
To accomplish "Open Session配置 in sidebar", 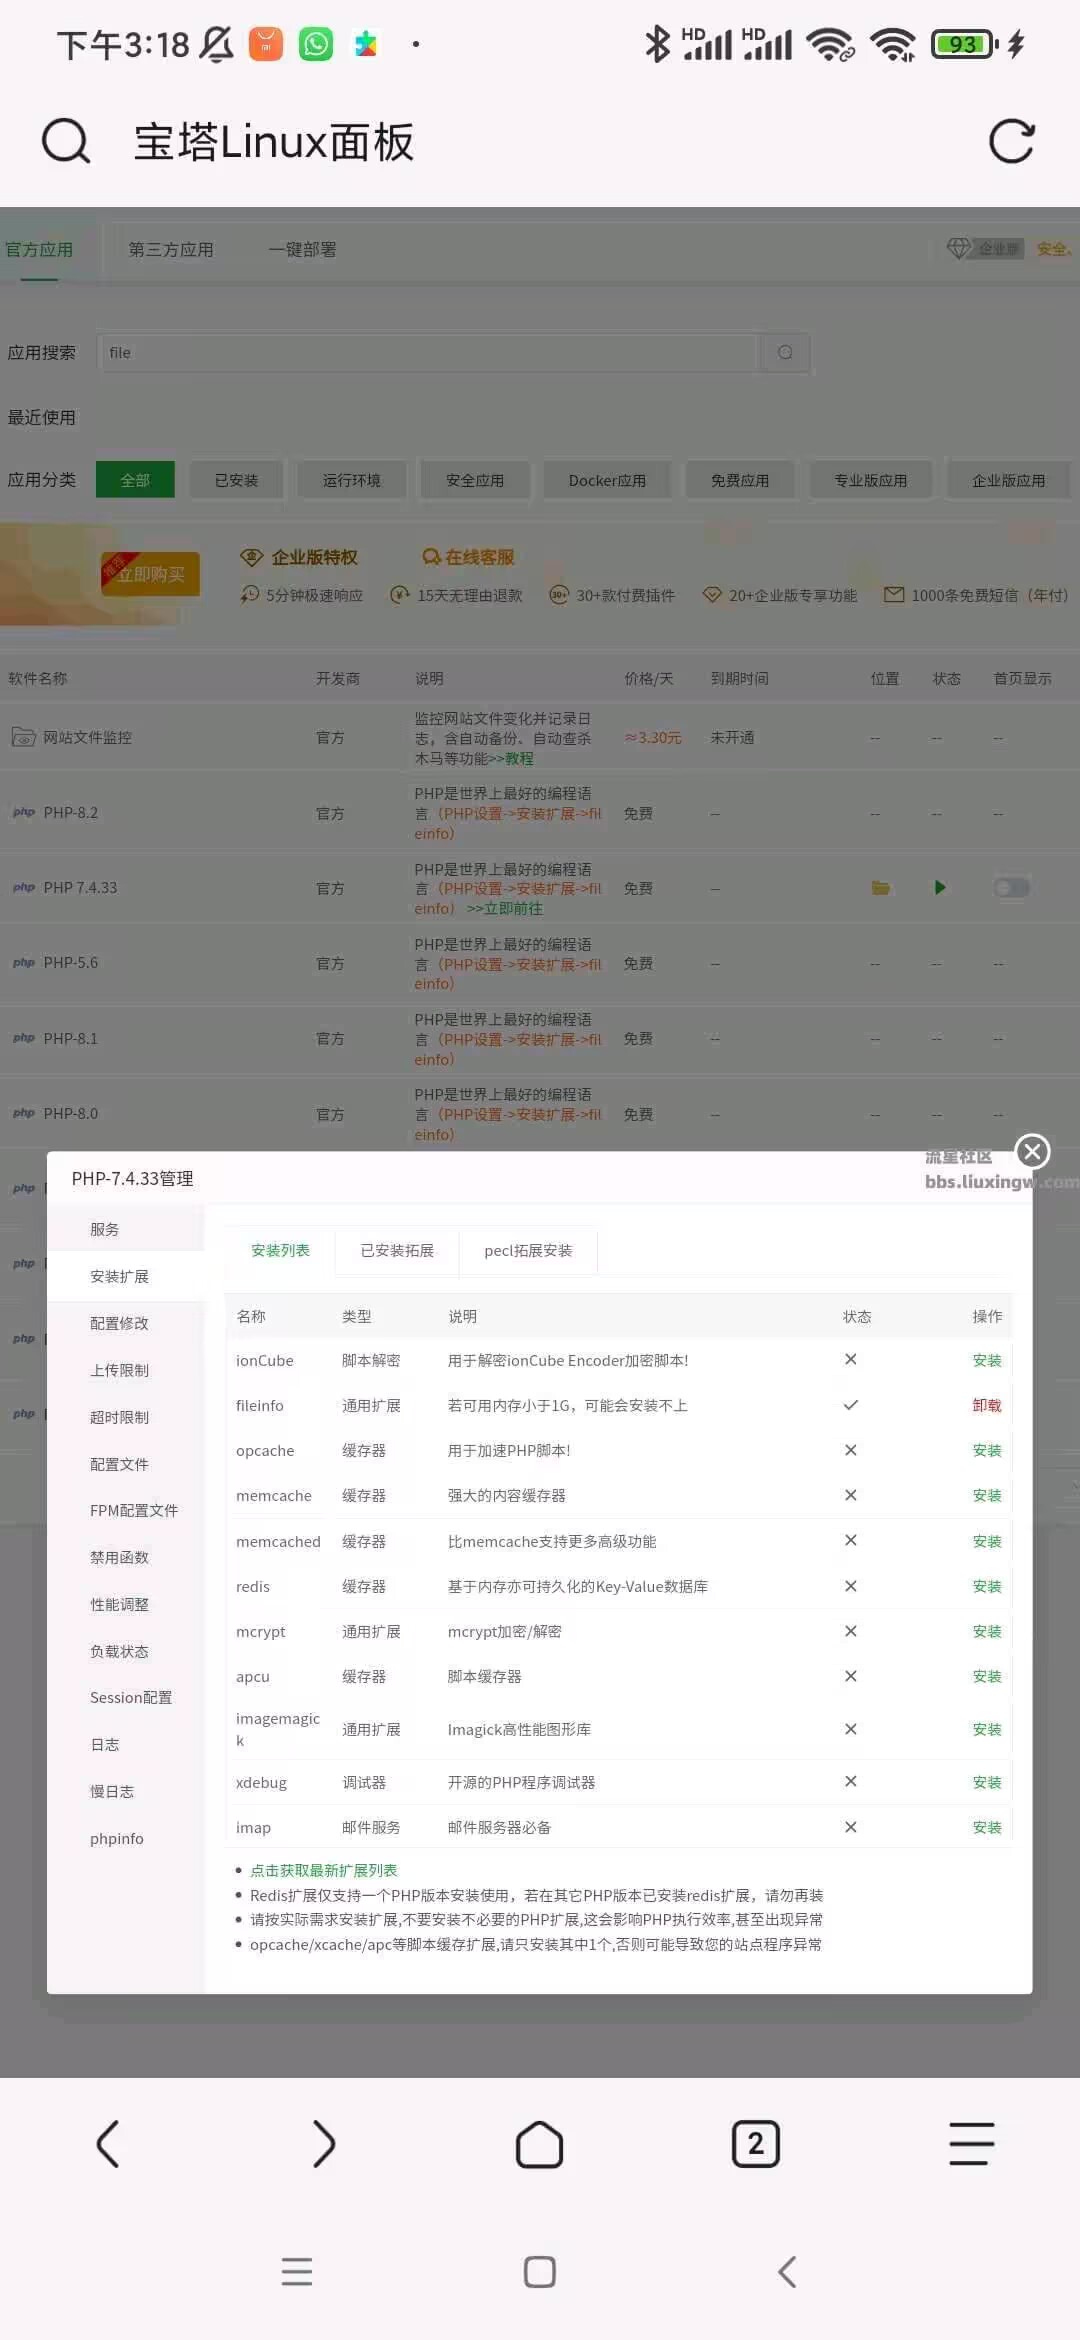I will pyautogui.click(x=126, y=1697).
